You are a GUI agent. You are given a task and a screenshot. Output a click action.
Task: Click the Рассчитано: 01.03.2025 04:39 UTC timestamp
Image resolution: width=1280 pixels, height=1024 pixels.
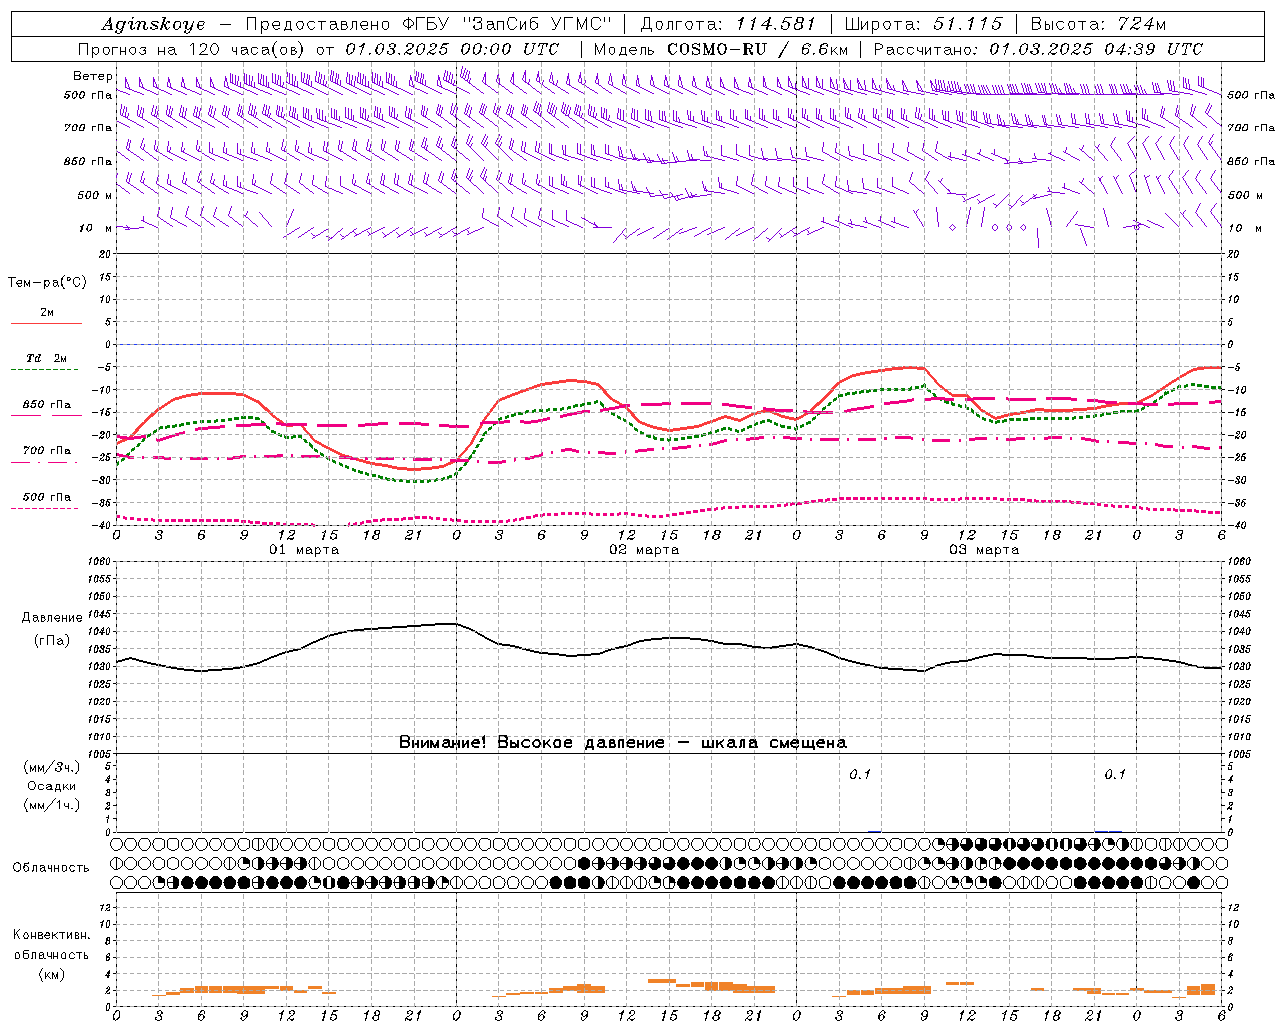tap(1038, 49)
